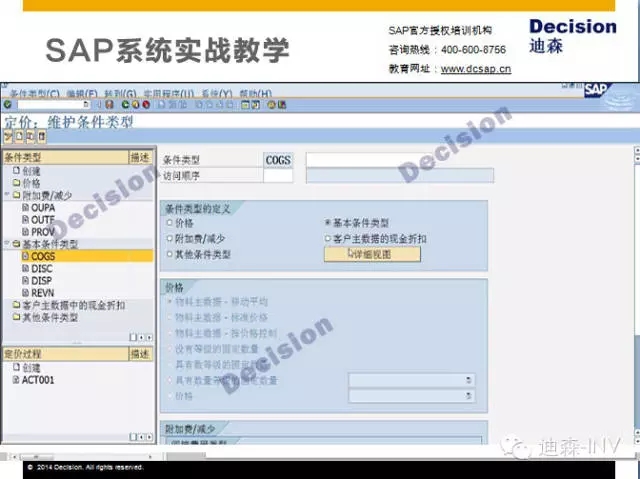The height and width of the screenshot is (479, 640).
Task: Collapse the 附加费/减少 tree node
Action: click(x=7, y=195)
